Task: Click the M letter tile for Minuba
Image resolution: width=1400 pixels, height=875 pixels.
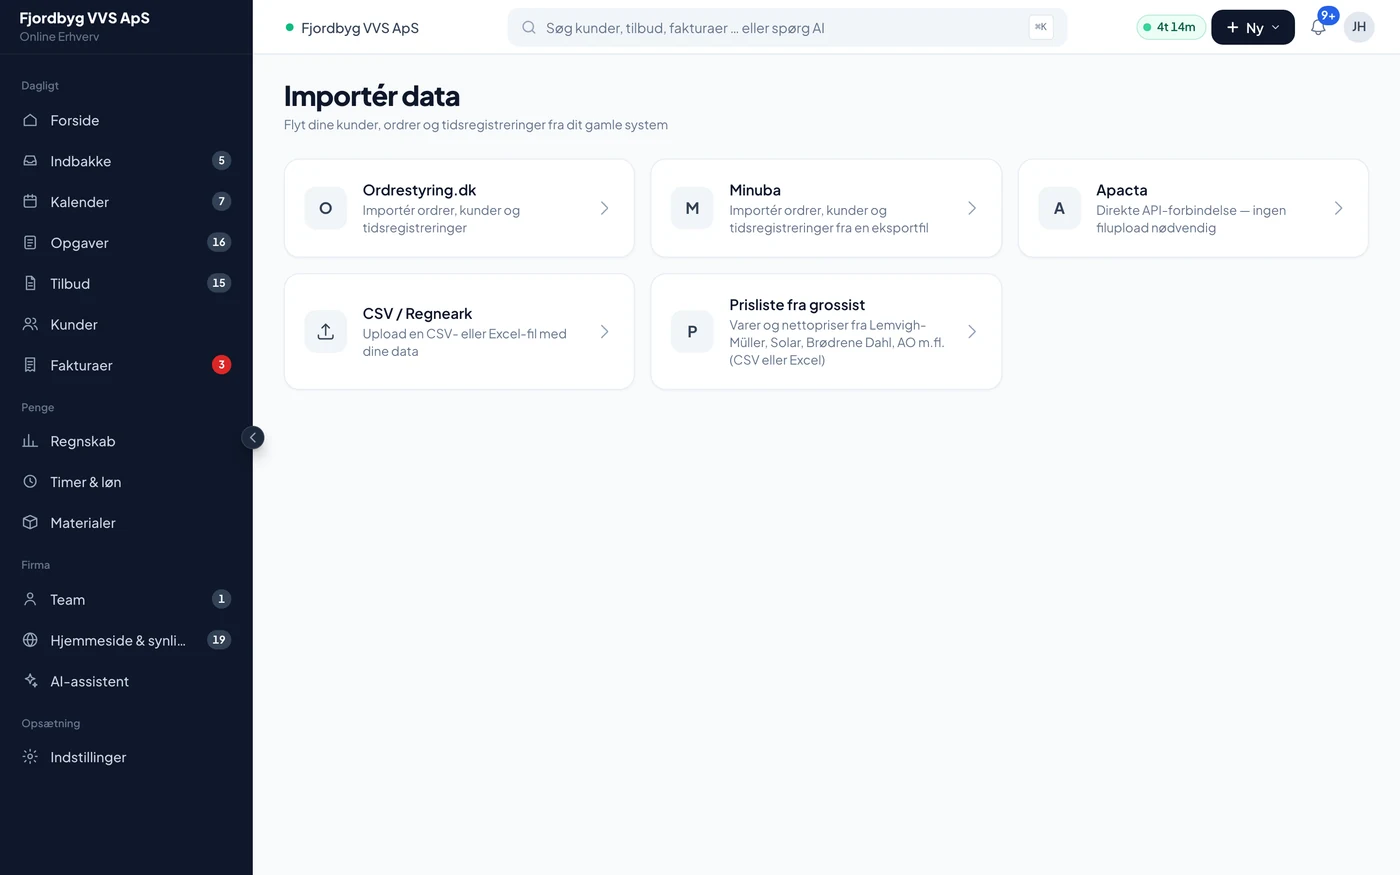Action: click(x=692, y=208)
